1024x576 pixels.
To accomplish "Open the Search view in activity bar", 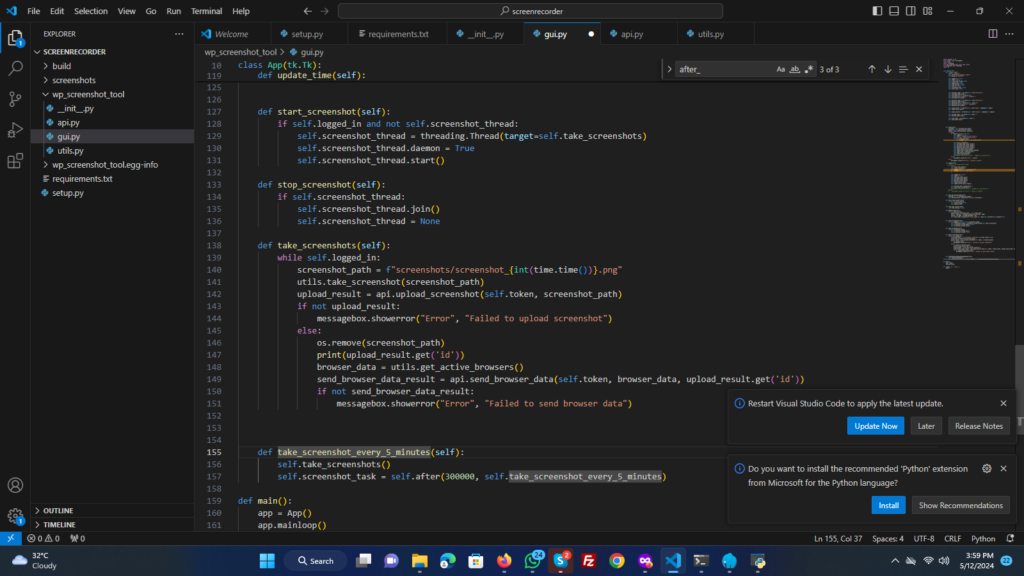I will coord(15,69).
